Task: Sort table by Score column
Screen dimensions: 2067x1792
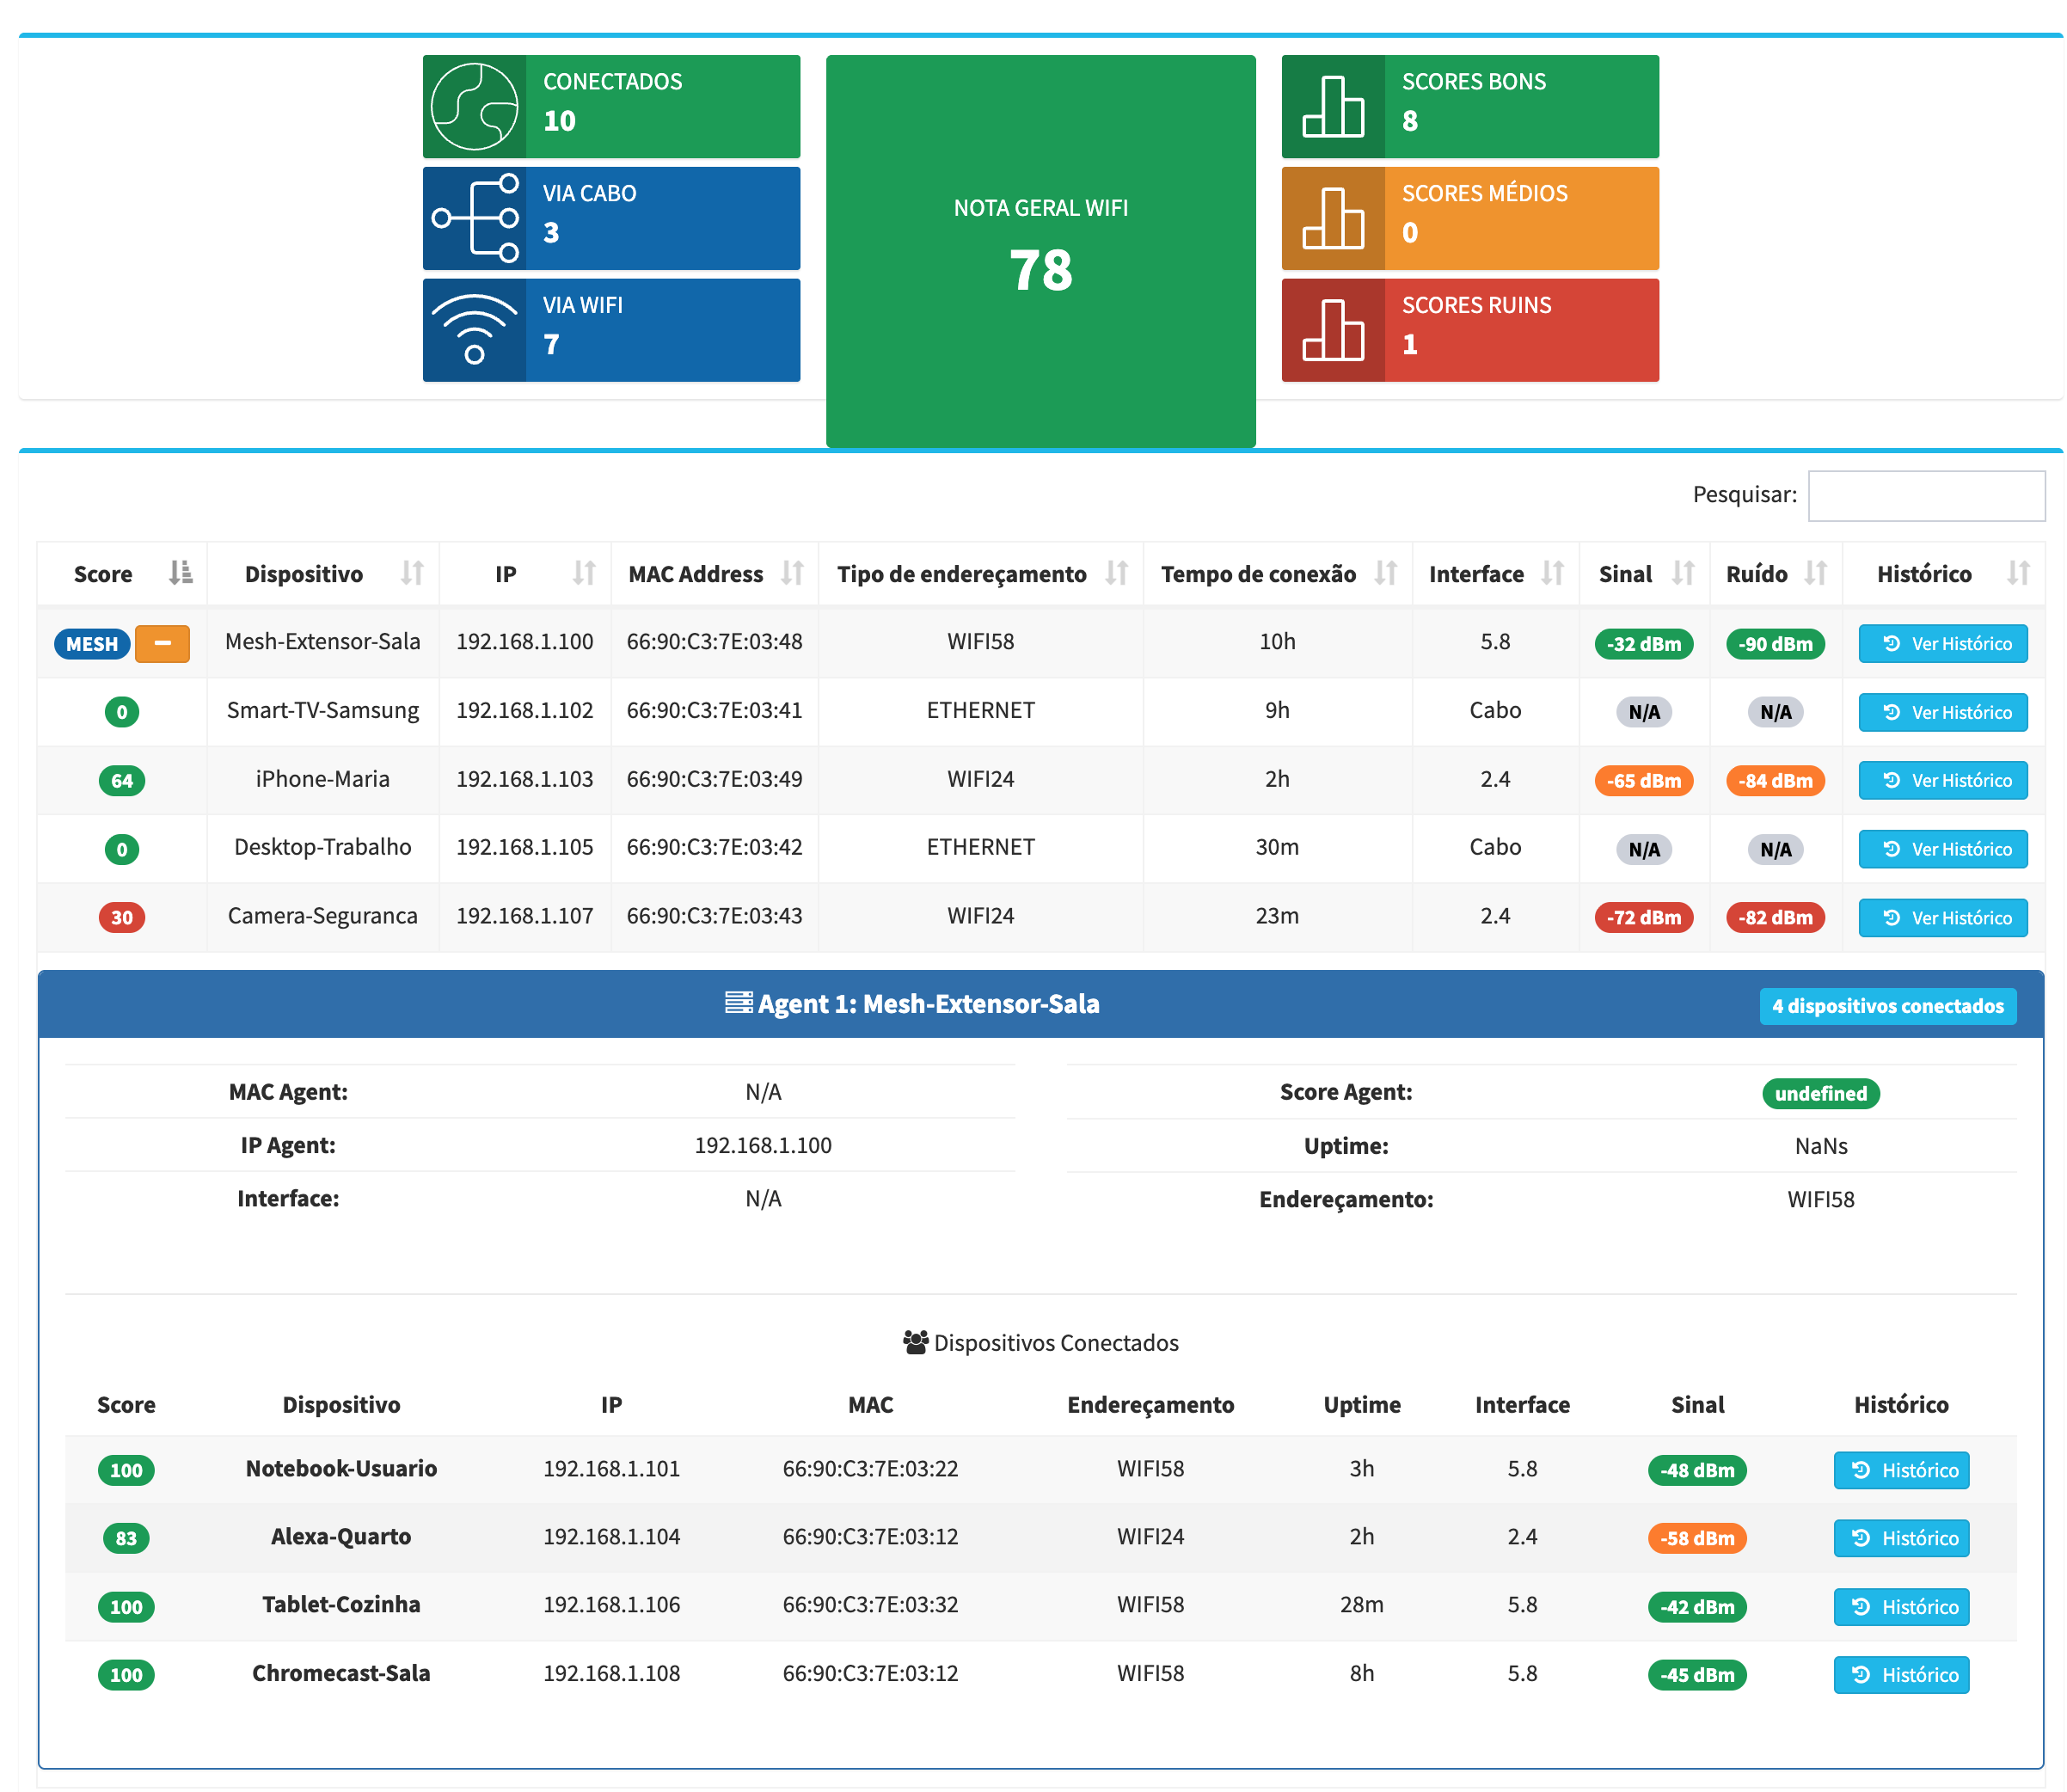Action: coord(122,574)
